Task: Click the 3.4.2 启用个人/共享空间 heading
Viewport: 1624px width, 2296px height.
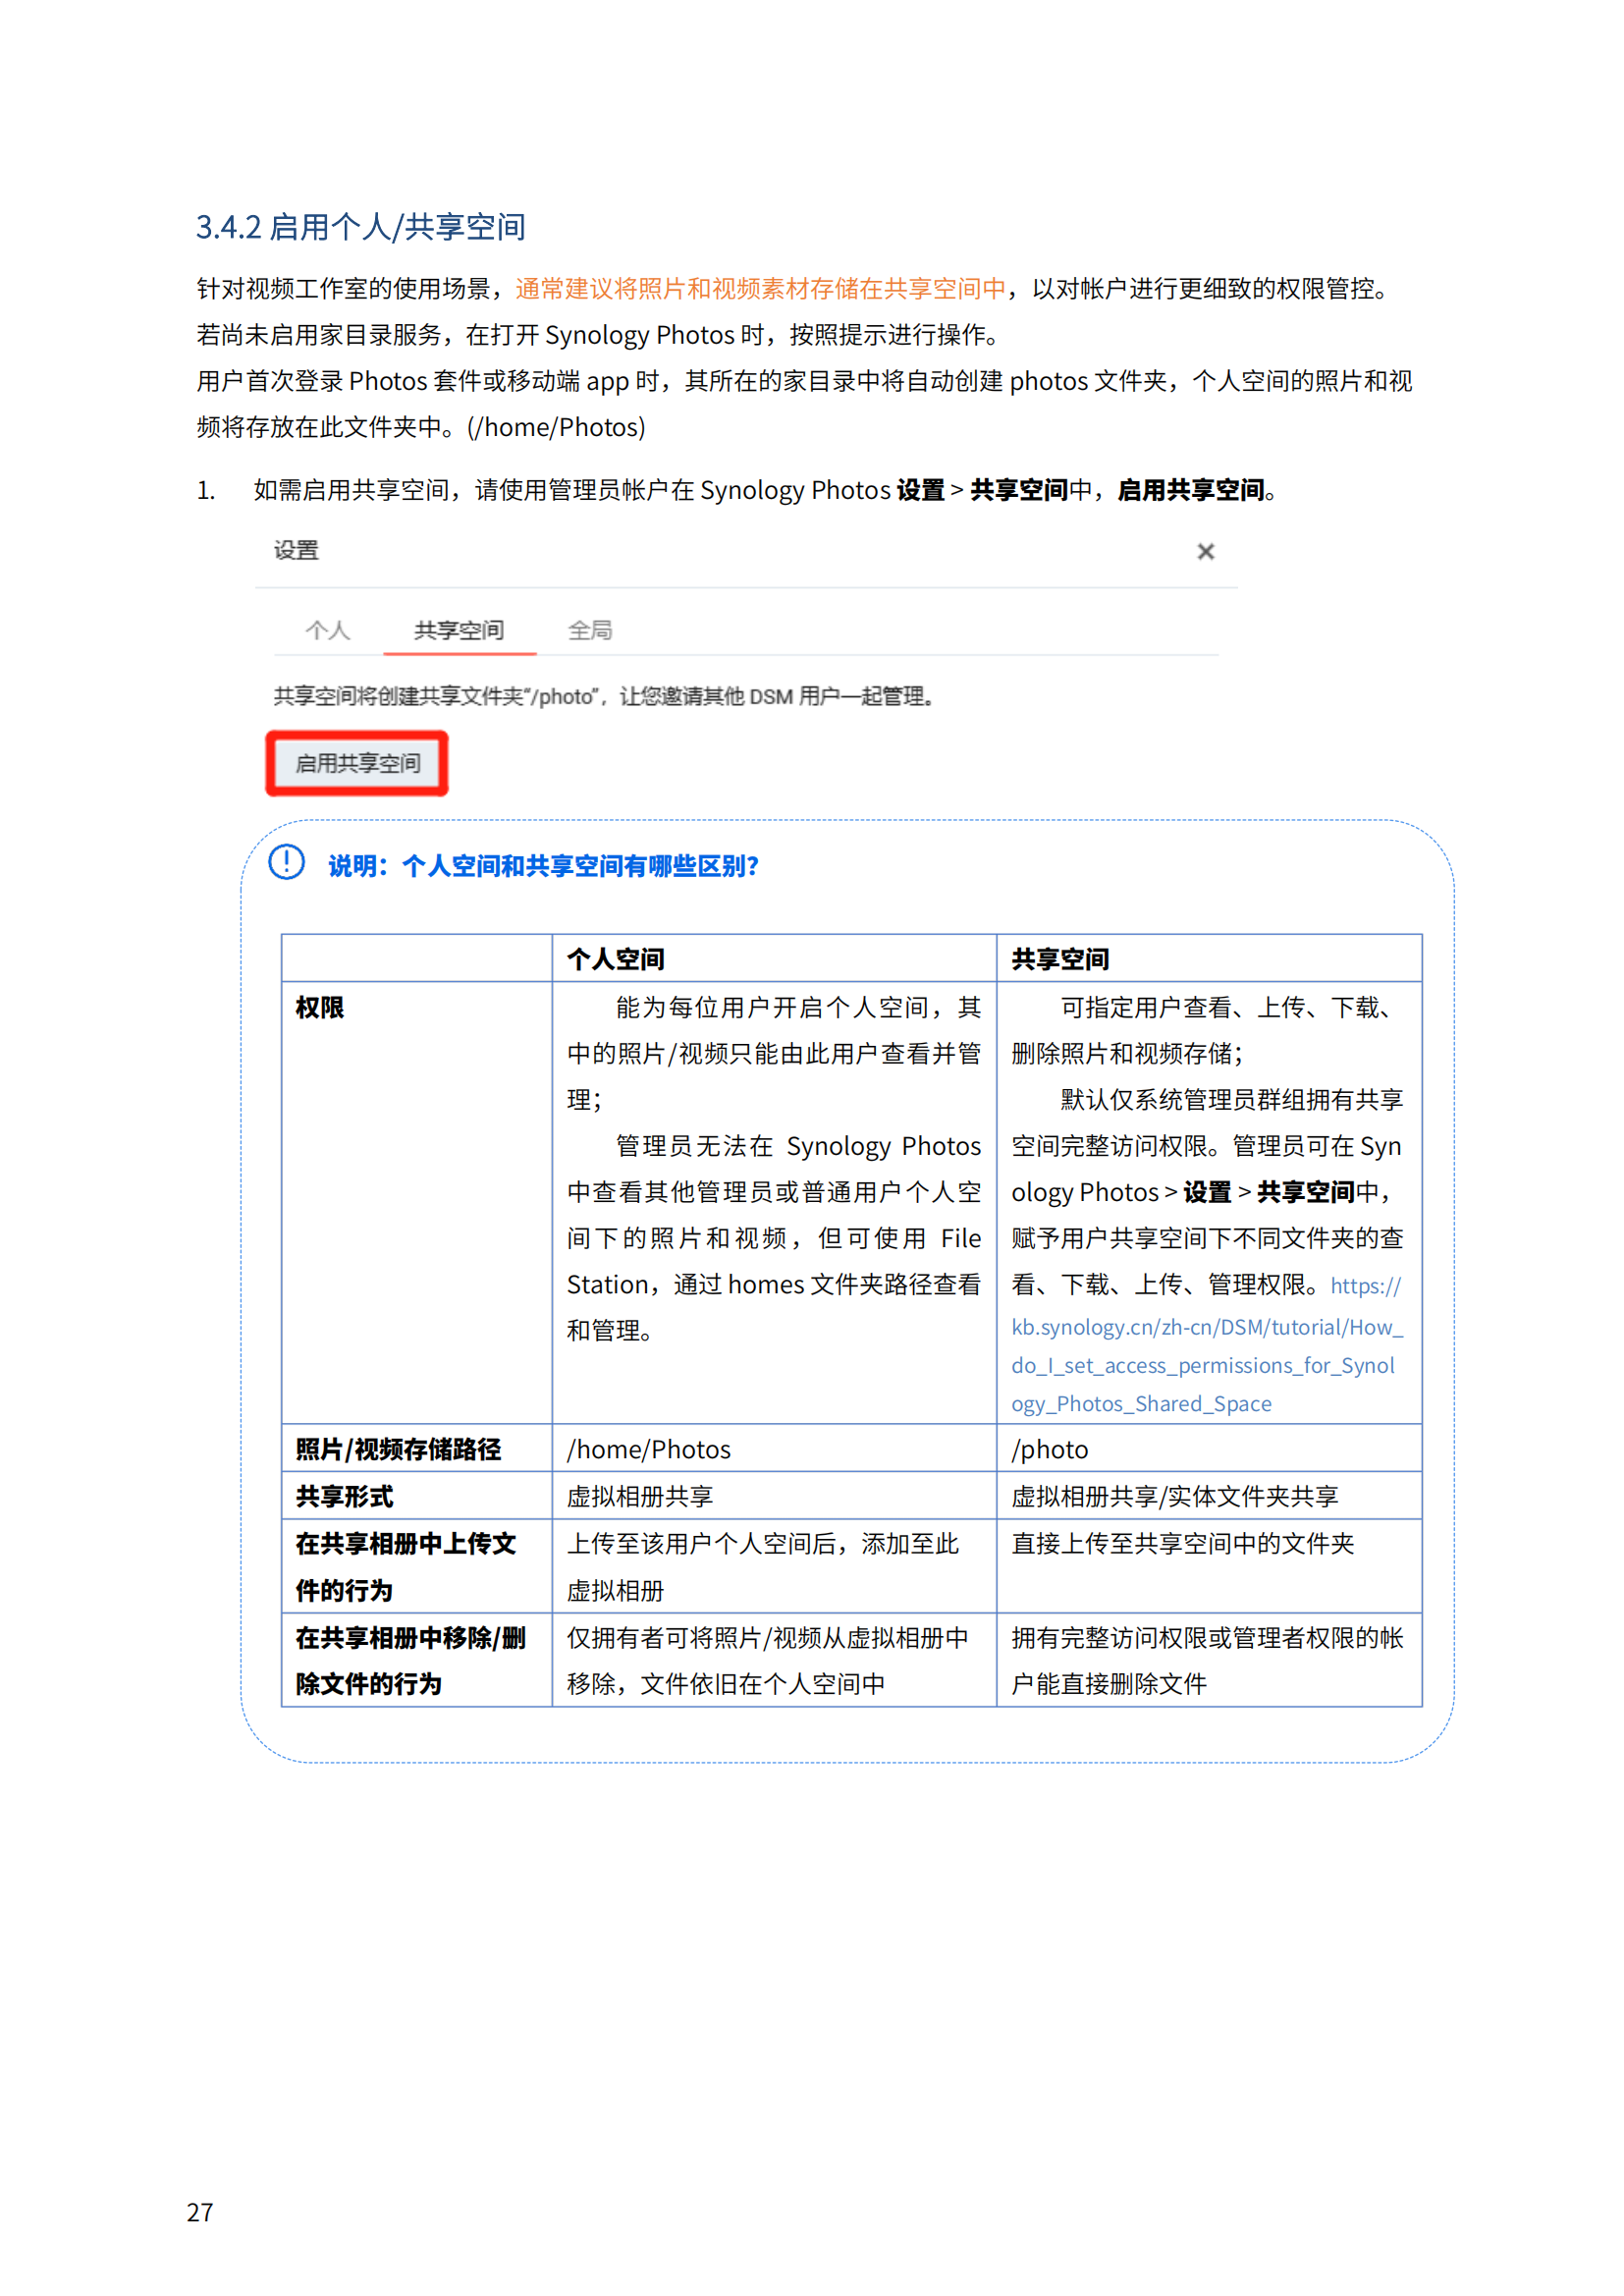Action: click(360, 227)
